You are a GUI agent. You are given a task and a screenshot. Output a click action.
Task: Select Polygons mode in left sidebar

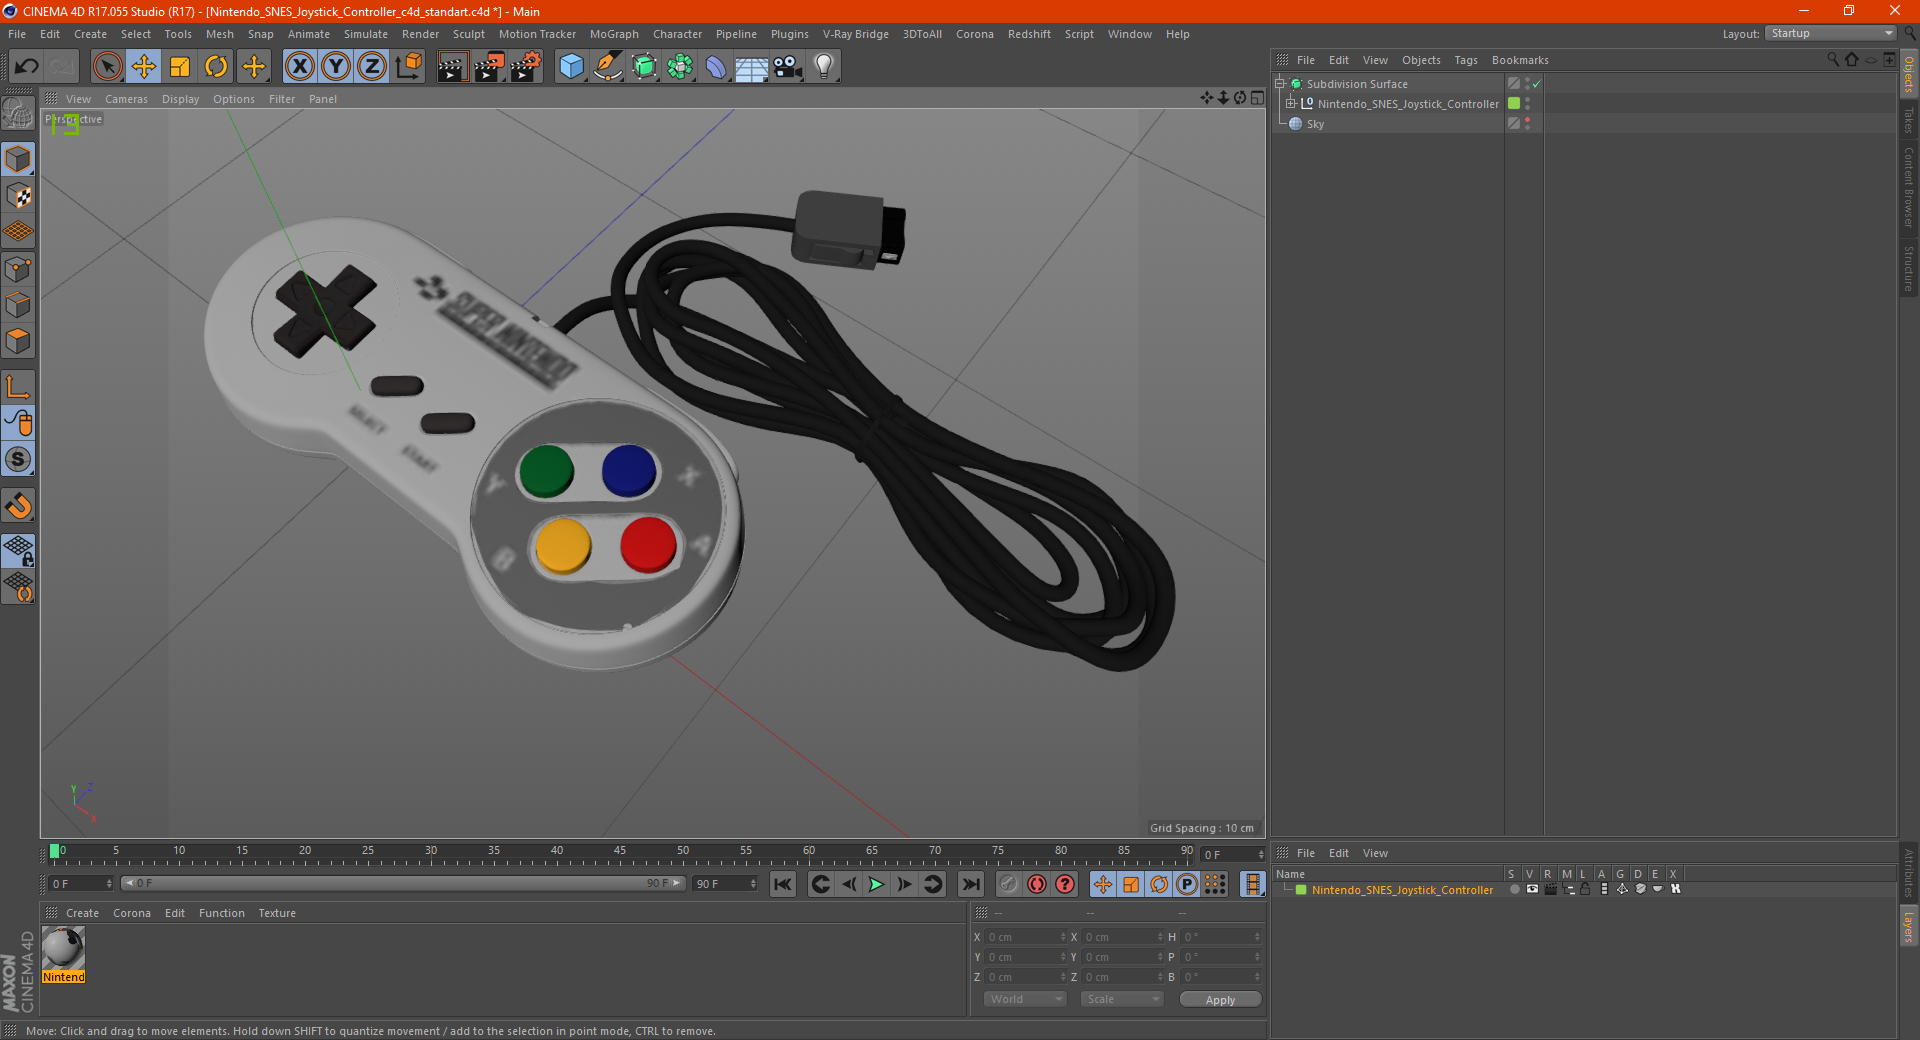coord(19,341)
